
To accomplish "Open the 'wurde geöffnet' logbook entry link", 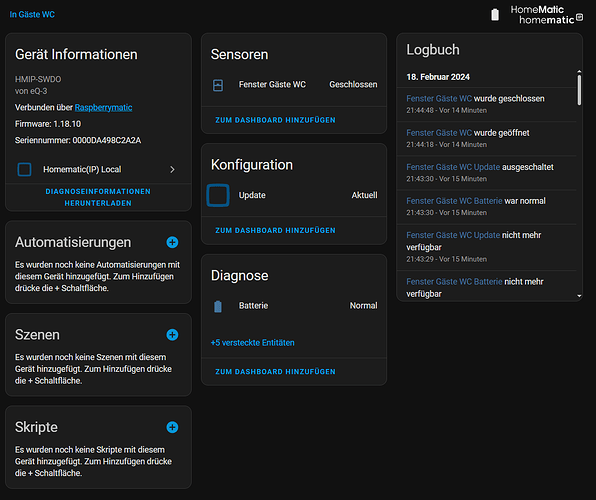I will click(439, 133).
